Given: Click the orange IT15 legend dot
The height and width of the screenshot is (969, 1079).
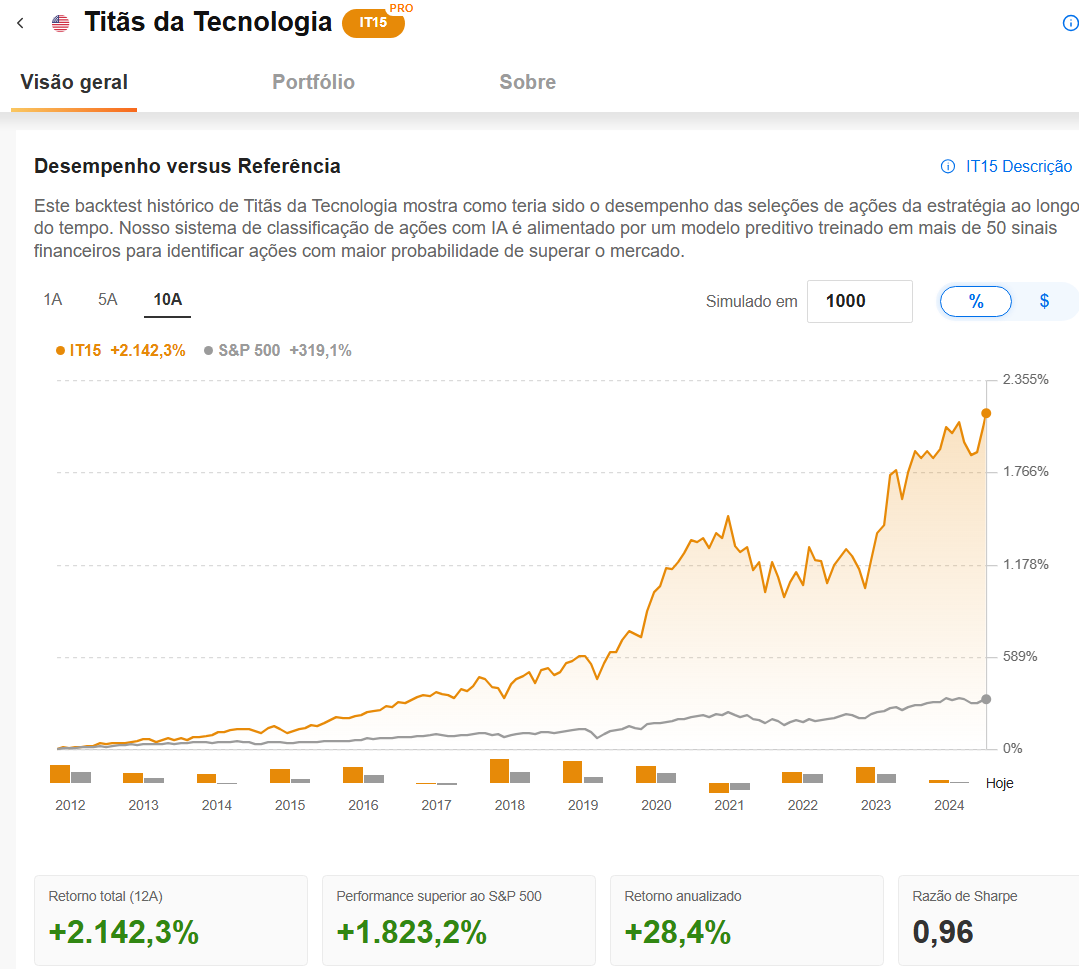Looking at the screenshot, I should [61, 351].
